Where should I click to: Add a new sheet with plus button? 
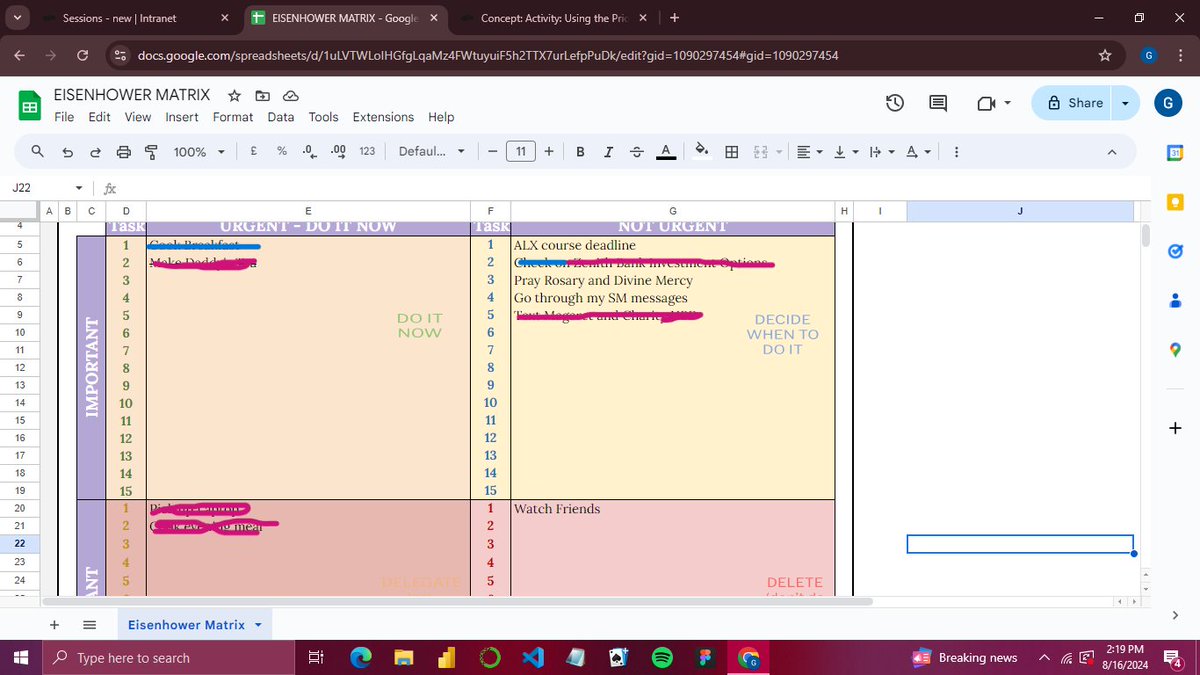55,624
